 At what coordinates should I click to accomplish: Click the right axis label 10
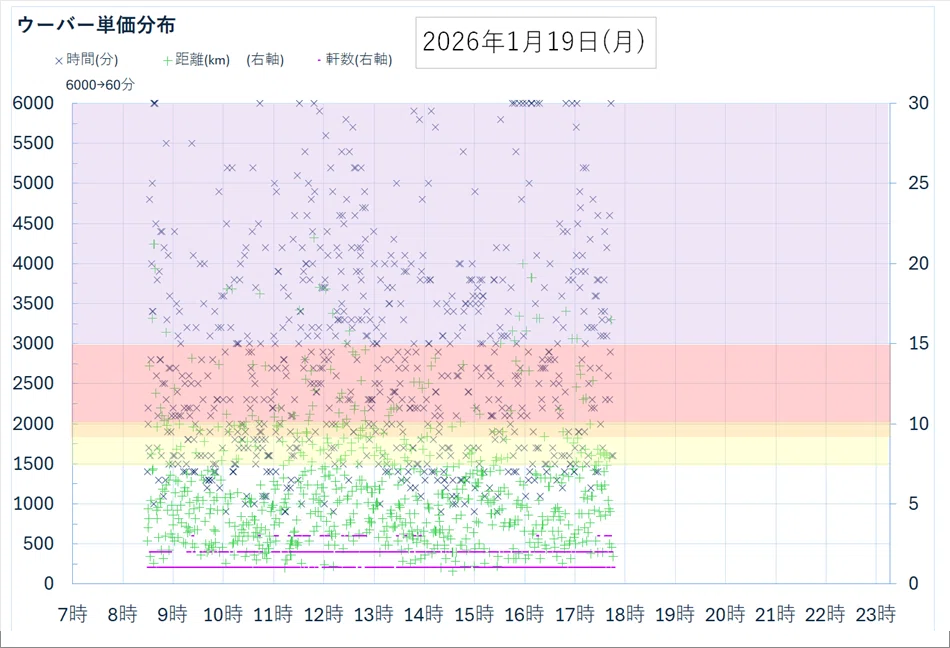click(918, 424)
